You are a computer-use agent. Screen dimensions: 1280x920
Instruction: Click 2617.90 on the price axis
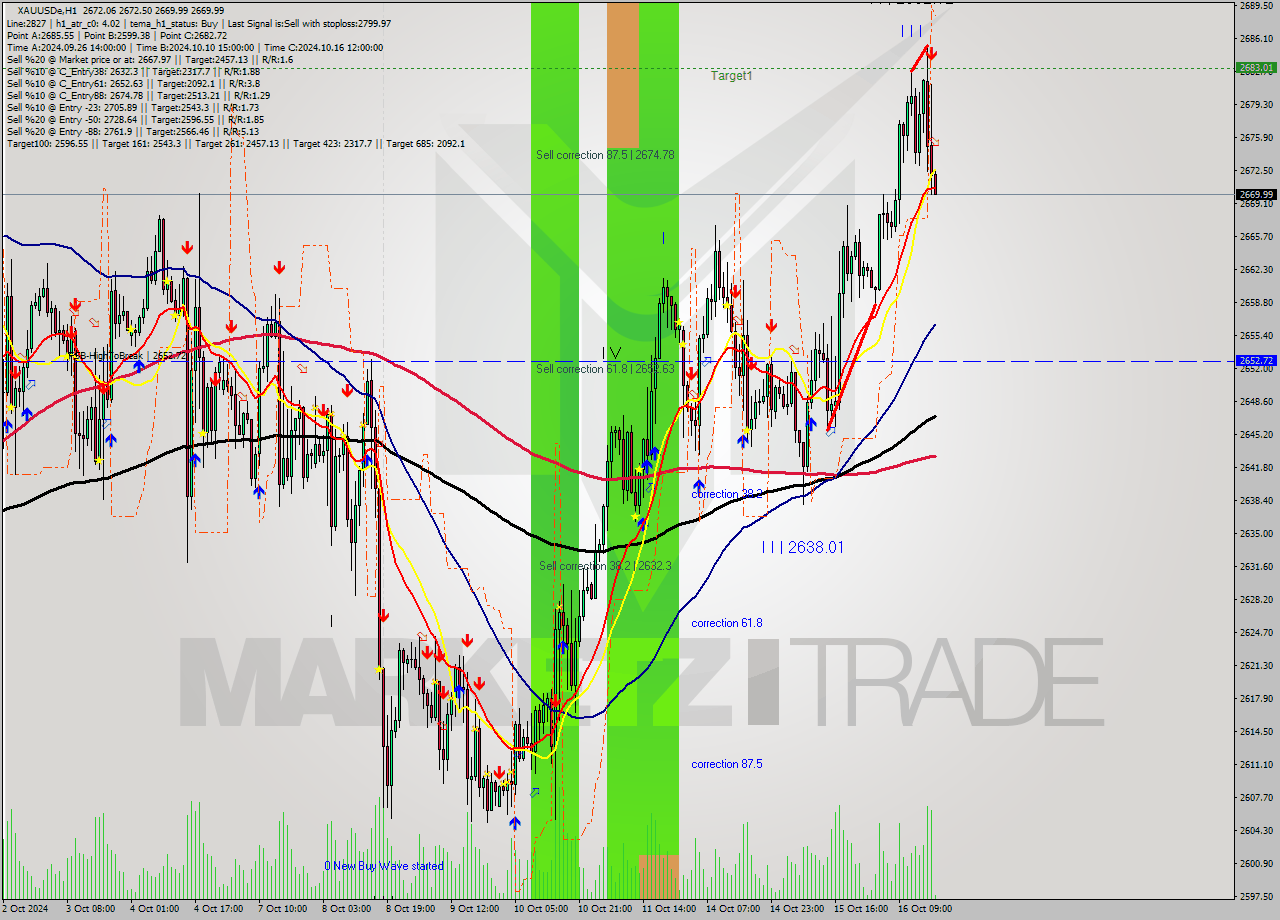(x=1256, y=698)
